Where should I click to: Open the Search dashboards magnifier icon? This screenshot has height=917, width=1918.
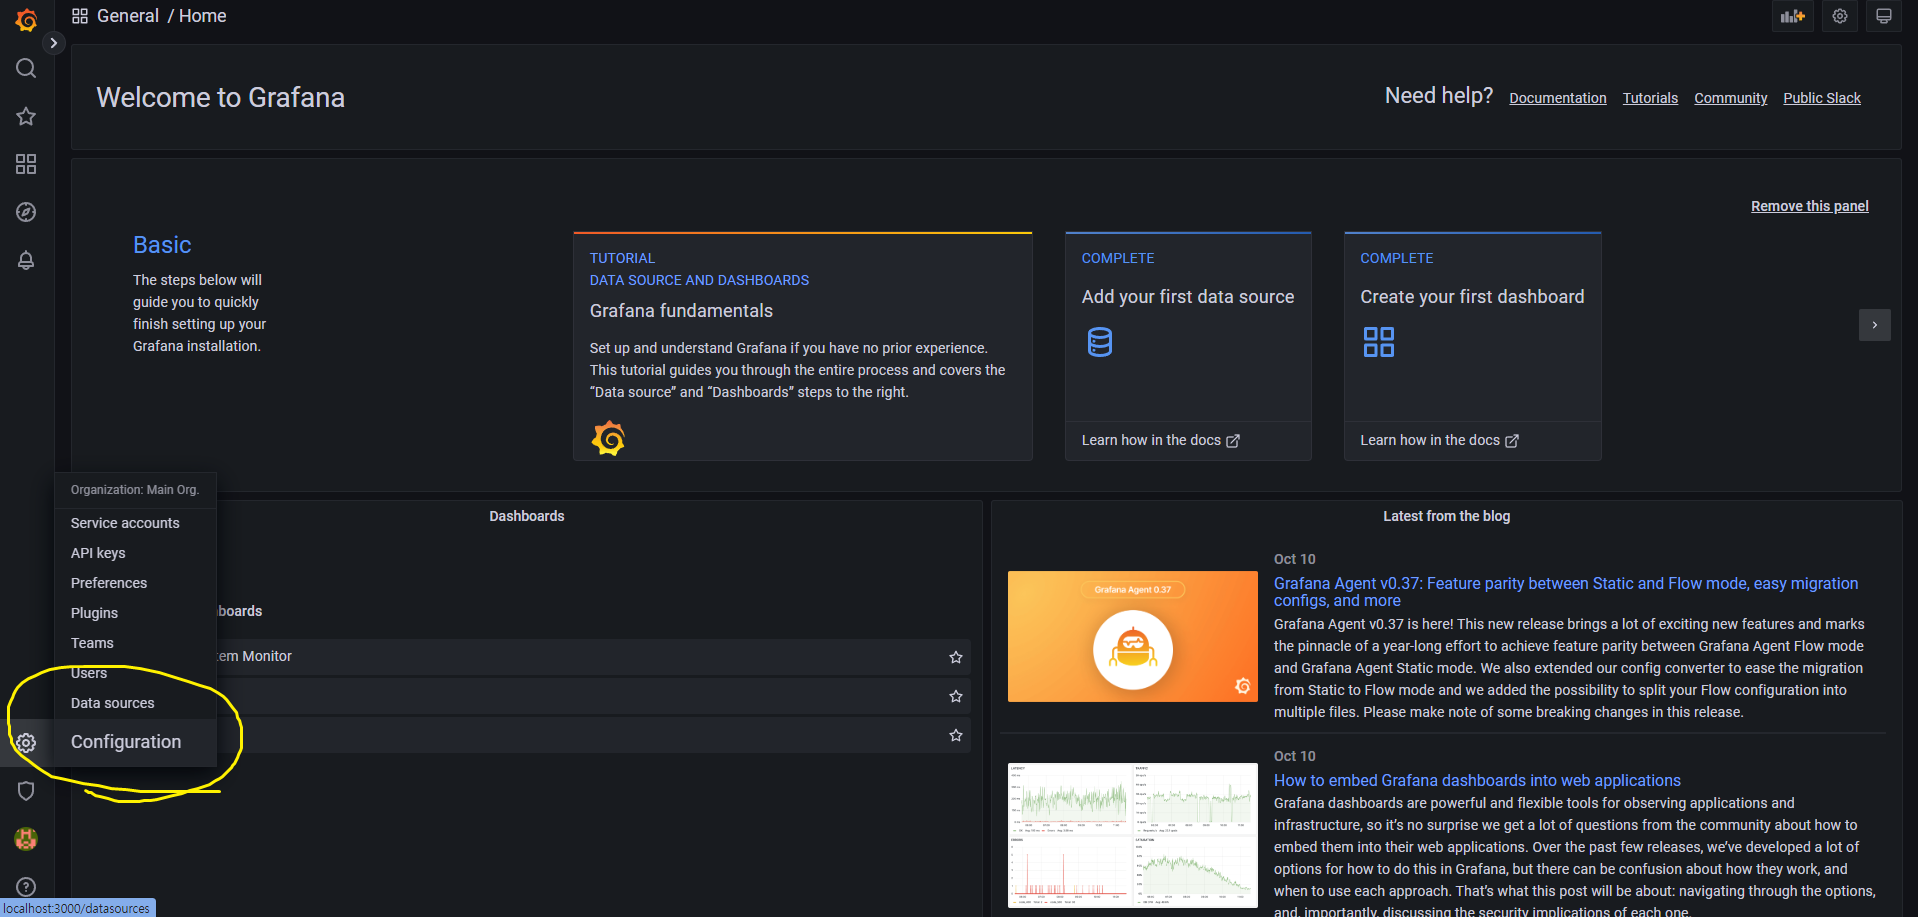(26, 68)
